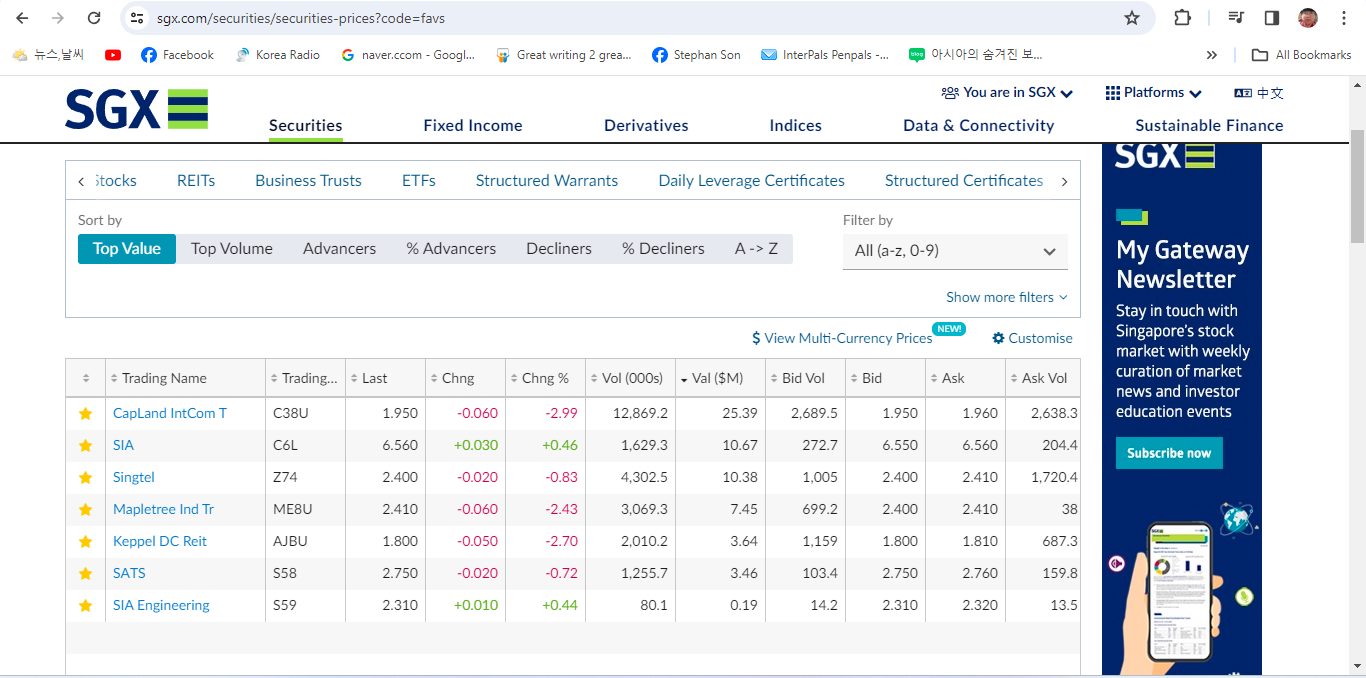The height and width of the screenshot is (678, 1366).
Task: Sort table by Chng % column
Action: [x=545, y=378]
